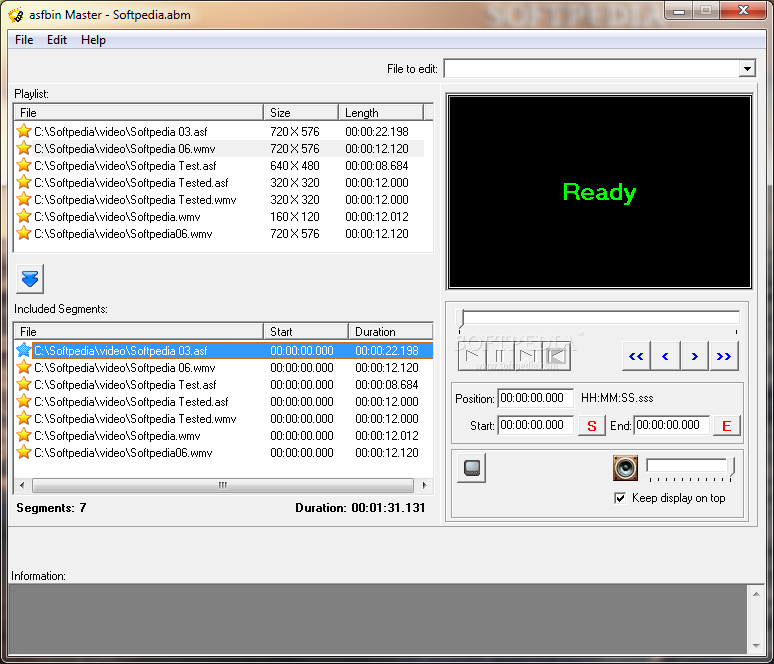Click star icon of Softpedia Test.asf in Playlist

24,165
